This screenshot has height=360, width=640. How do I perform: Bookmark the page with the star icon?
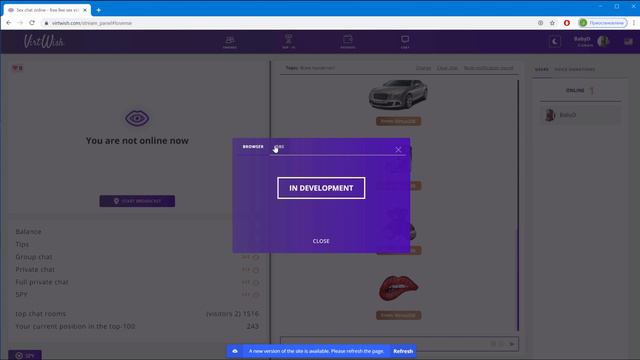click(x=552, y=23)
